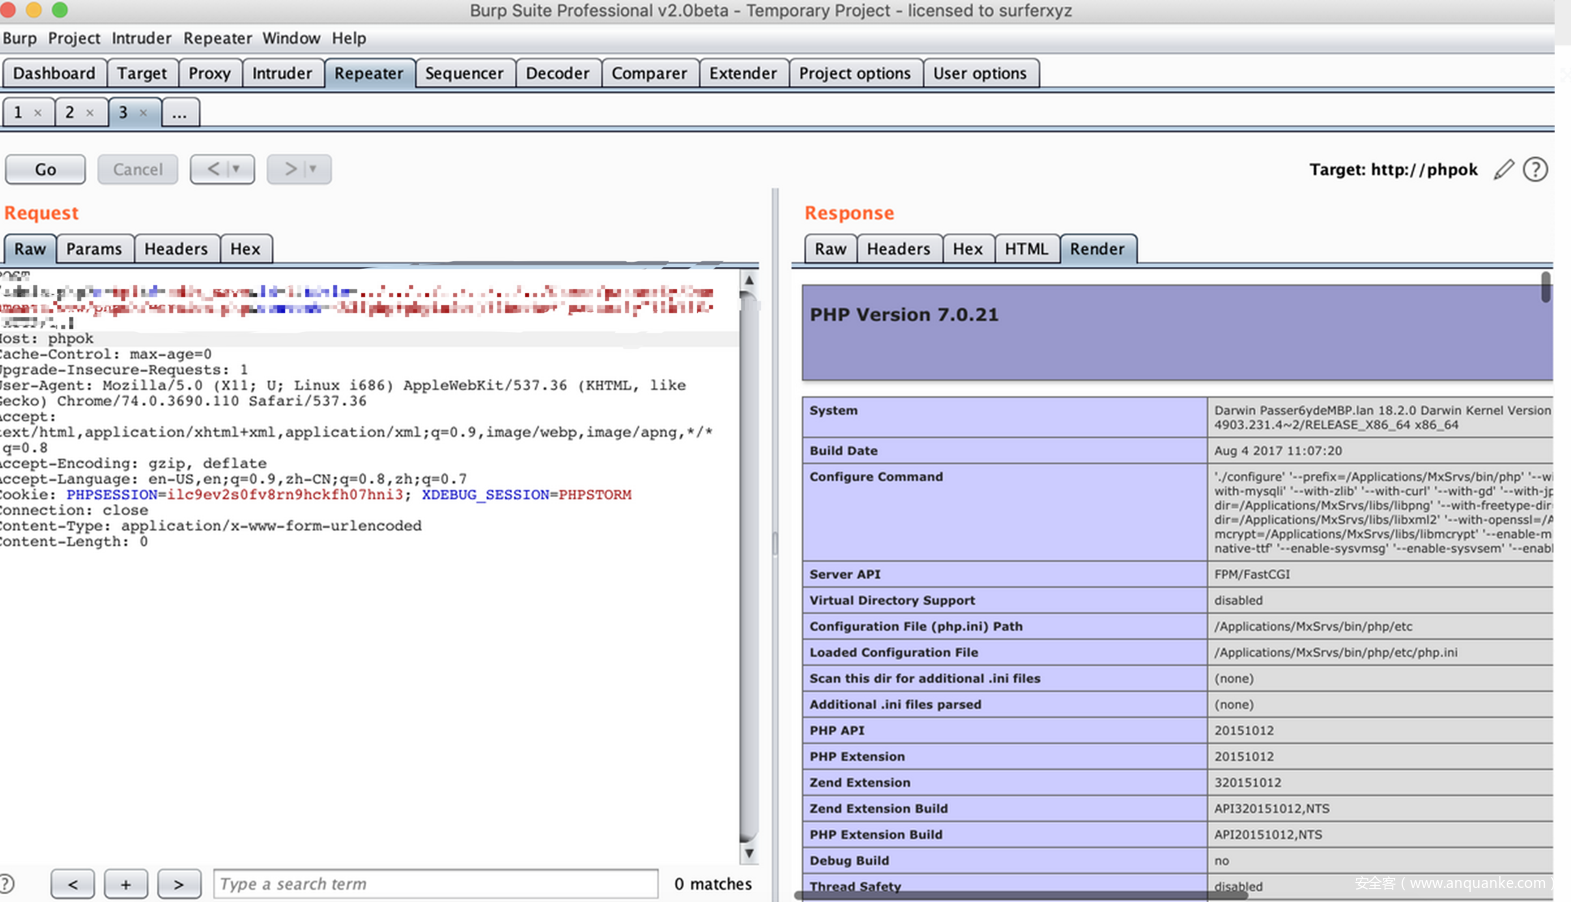
Task: Show the request Hex view
Action: 245,249
